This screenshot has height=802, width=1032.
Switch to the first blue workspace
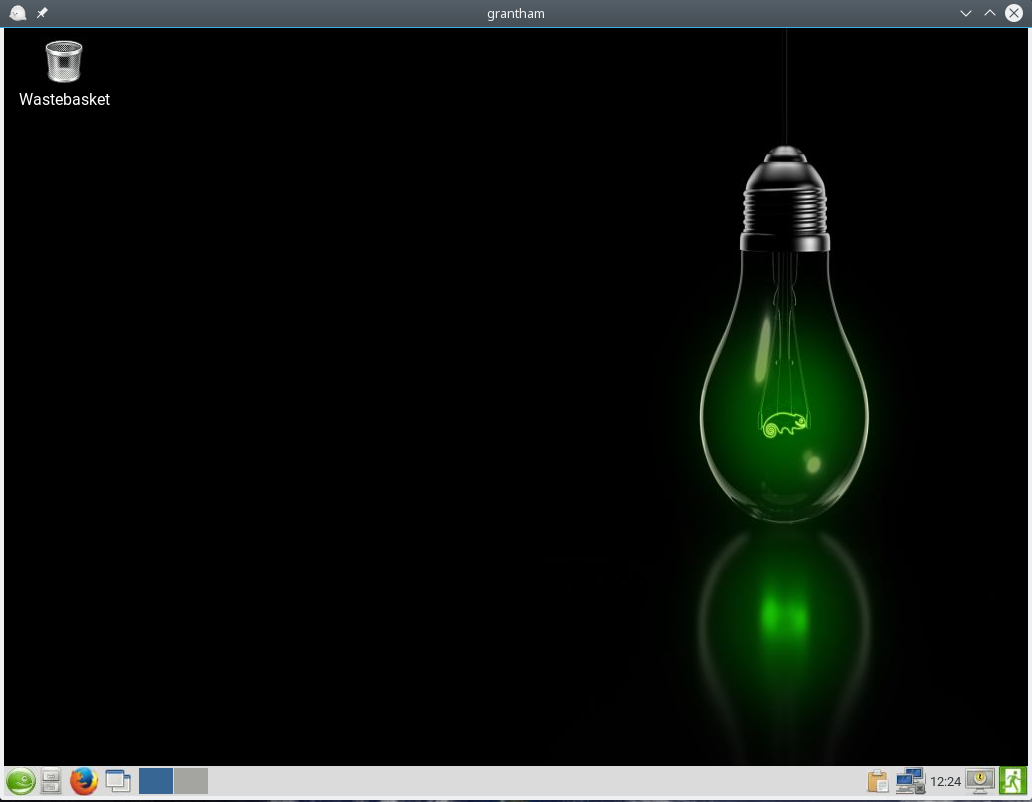tap(156, 781)
